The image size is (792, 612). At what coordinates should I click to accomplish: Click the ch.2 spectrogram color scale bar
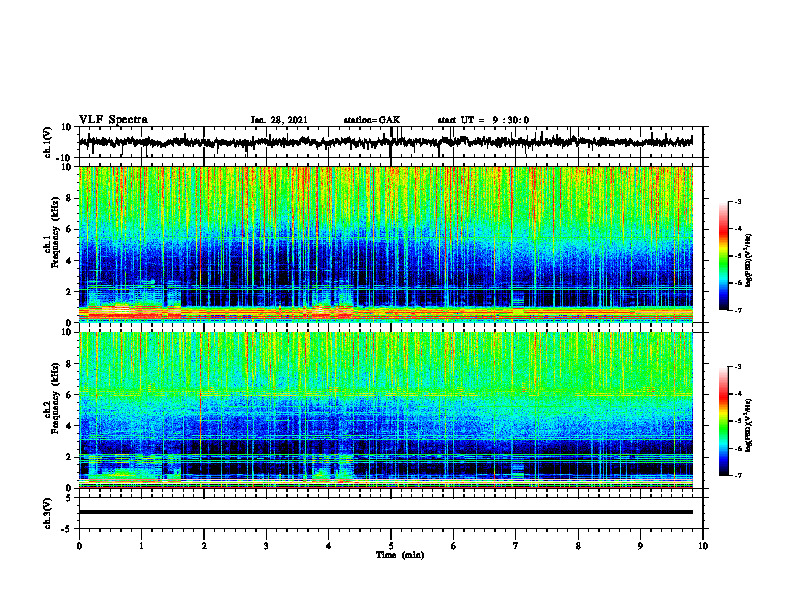724,421
